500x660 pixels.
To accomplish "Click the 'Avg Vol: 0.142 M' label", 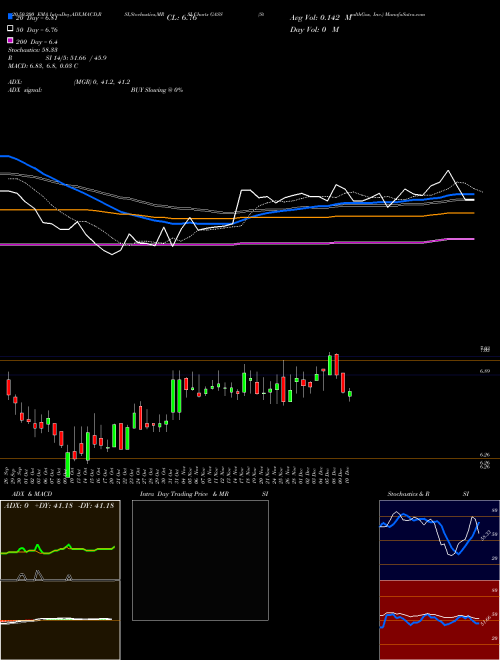I will [321, 18].
